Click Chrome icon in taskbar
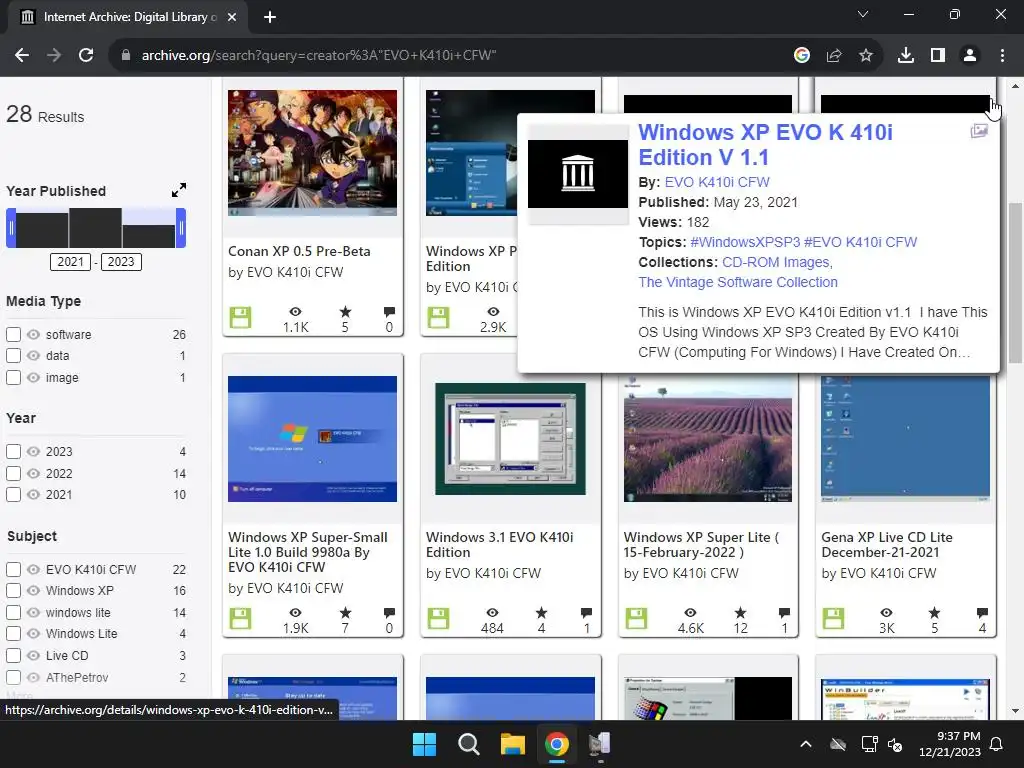This screenshot has height=768, width=1024. [x=556, y=744]
